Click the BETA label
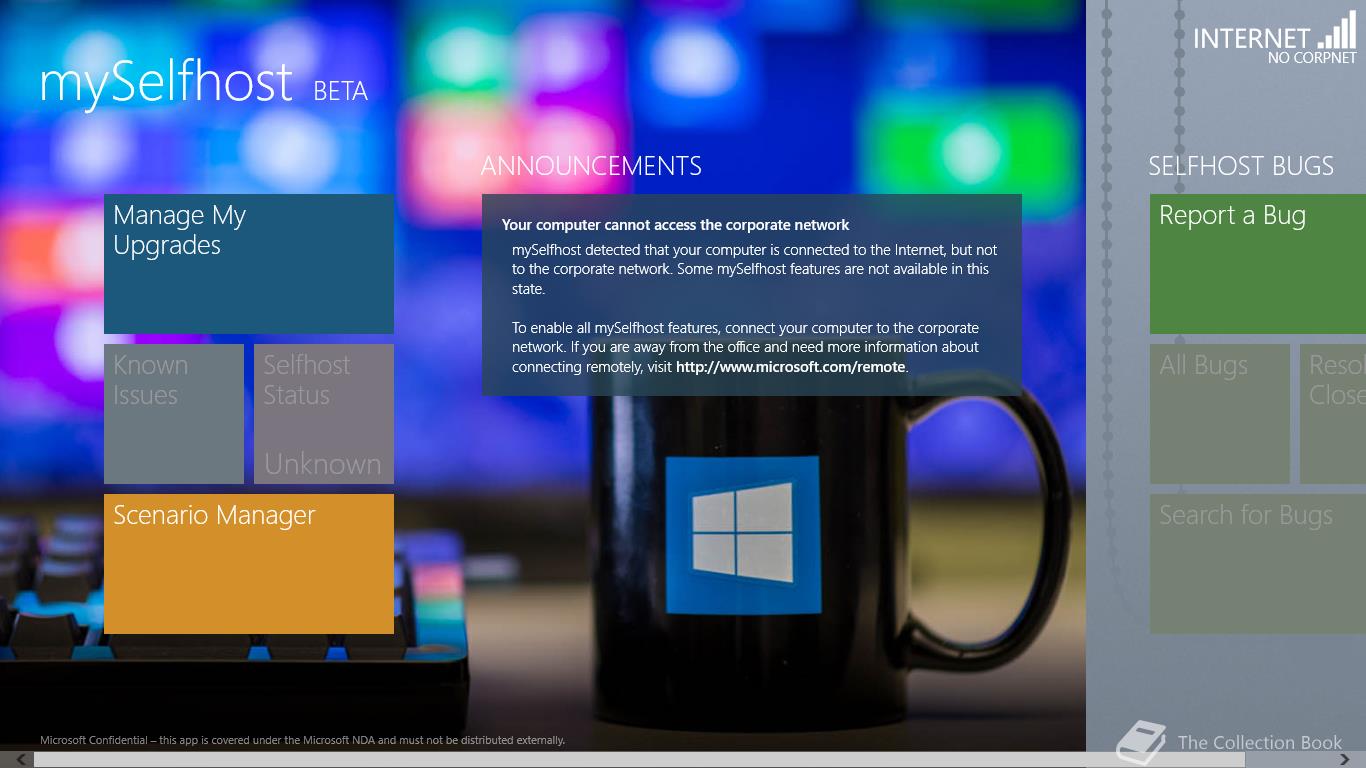 click(341, 91)
